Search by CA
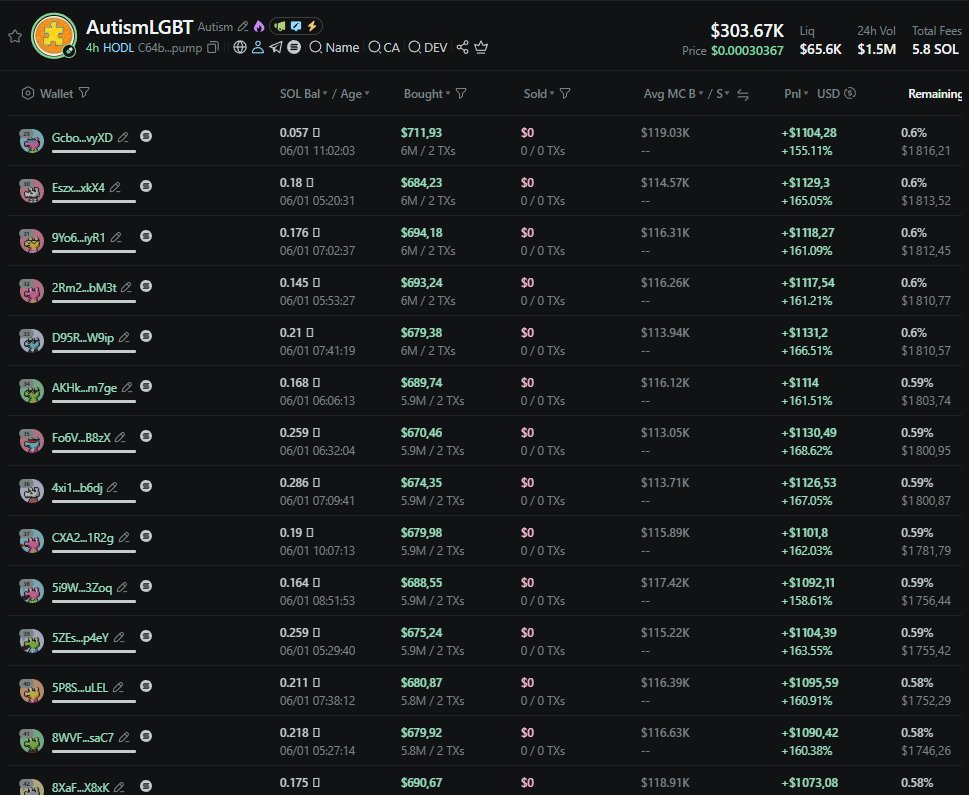 tap(384, 48)
